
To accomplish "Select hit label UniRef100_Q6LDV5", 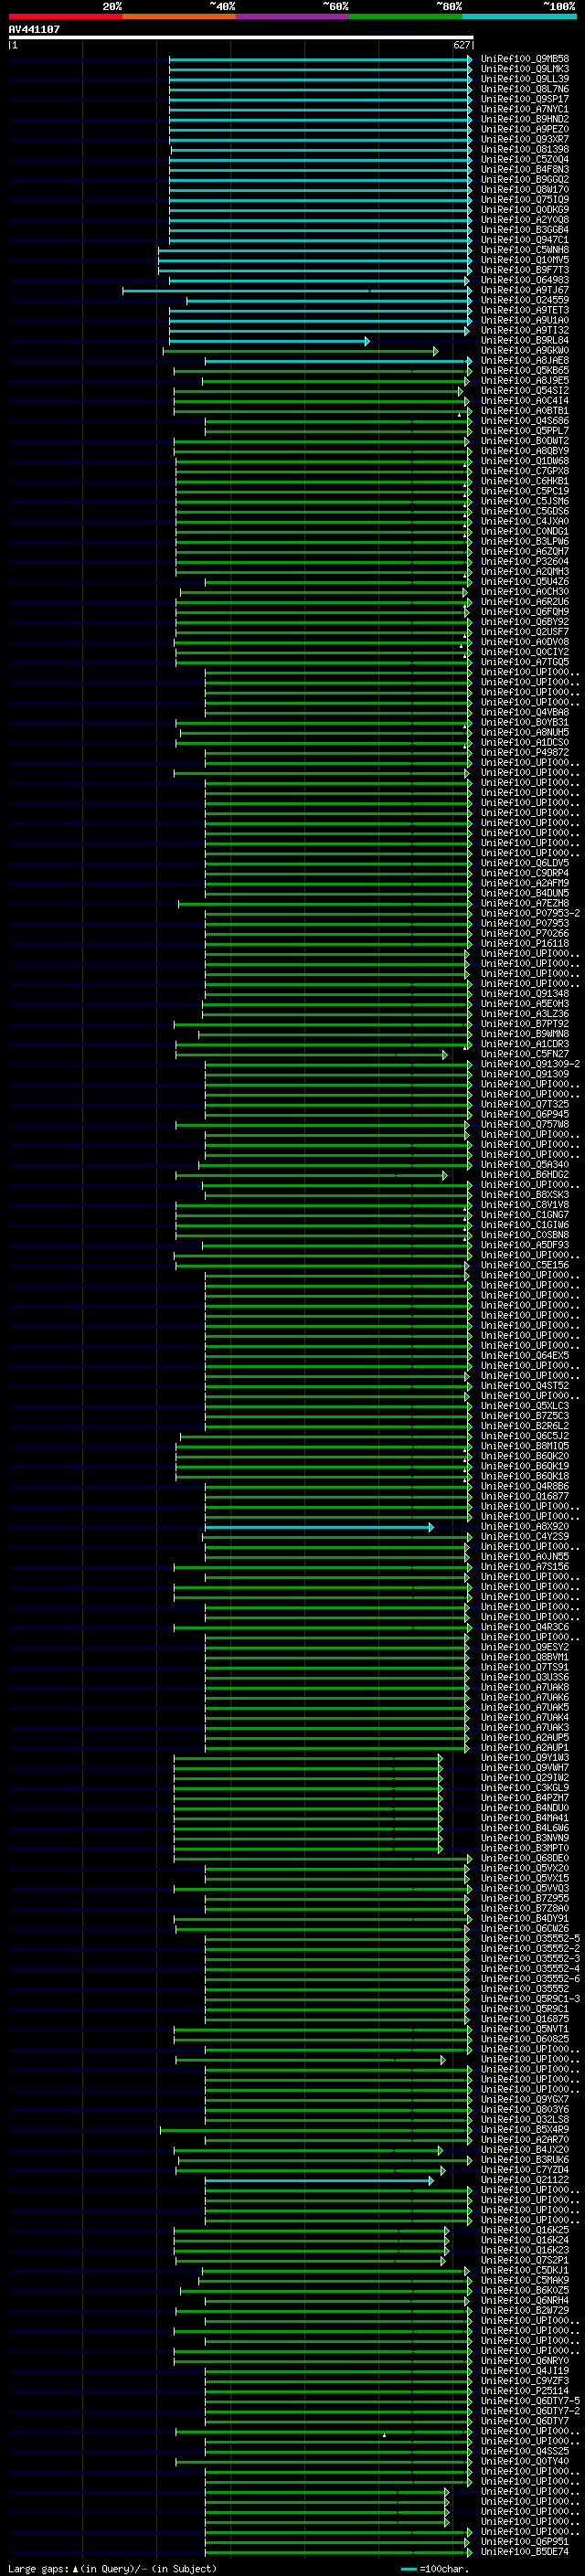I will 524,863.
